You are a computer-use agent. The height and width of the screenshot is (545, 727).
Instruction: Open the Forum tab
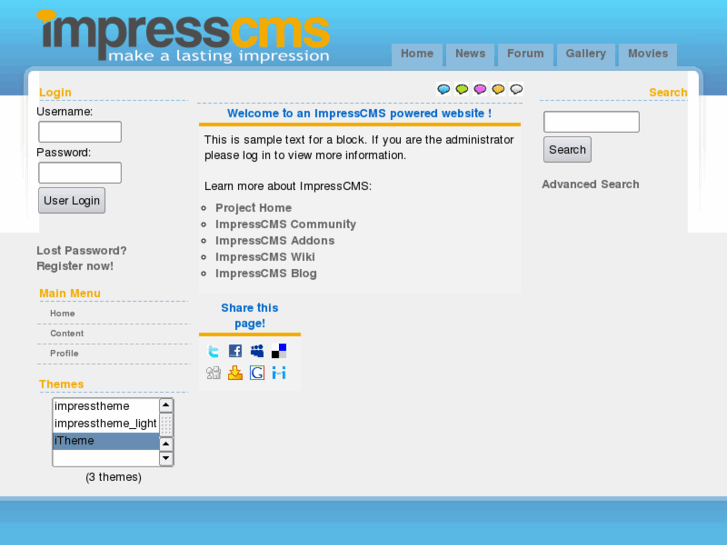[525, 54]
